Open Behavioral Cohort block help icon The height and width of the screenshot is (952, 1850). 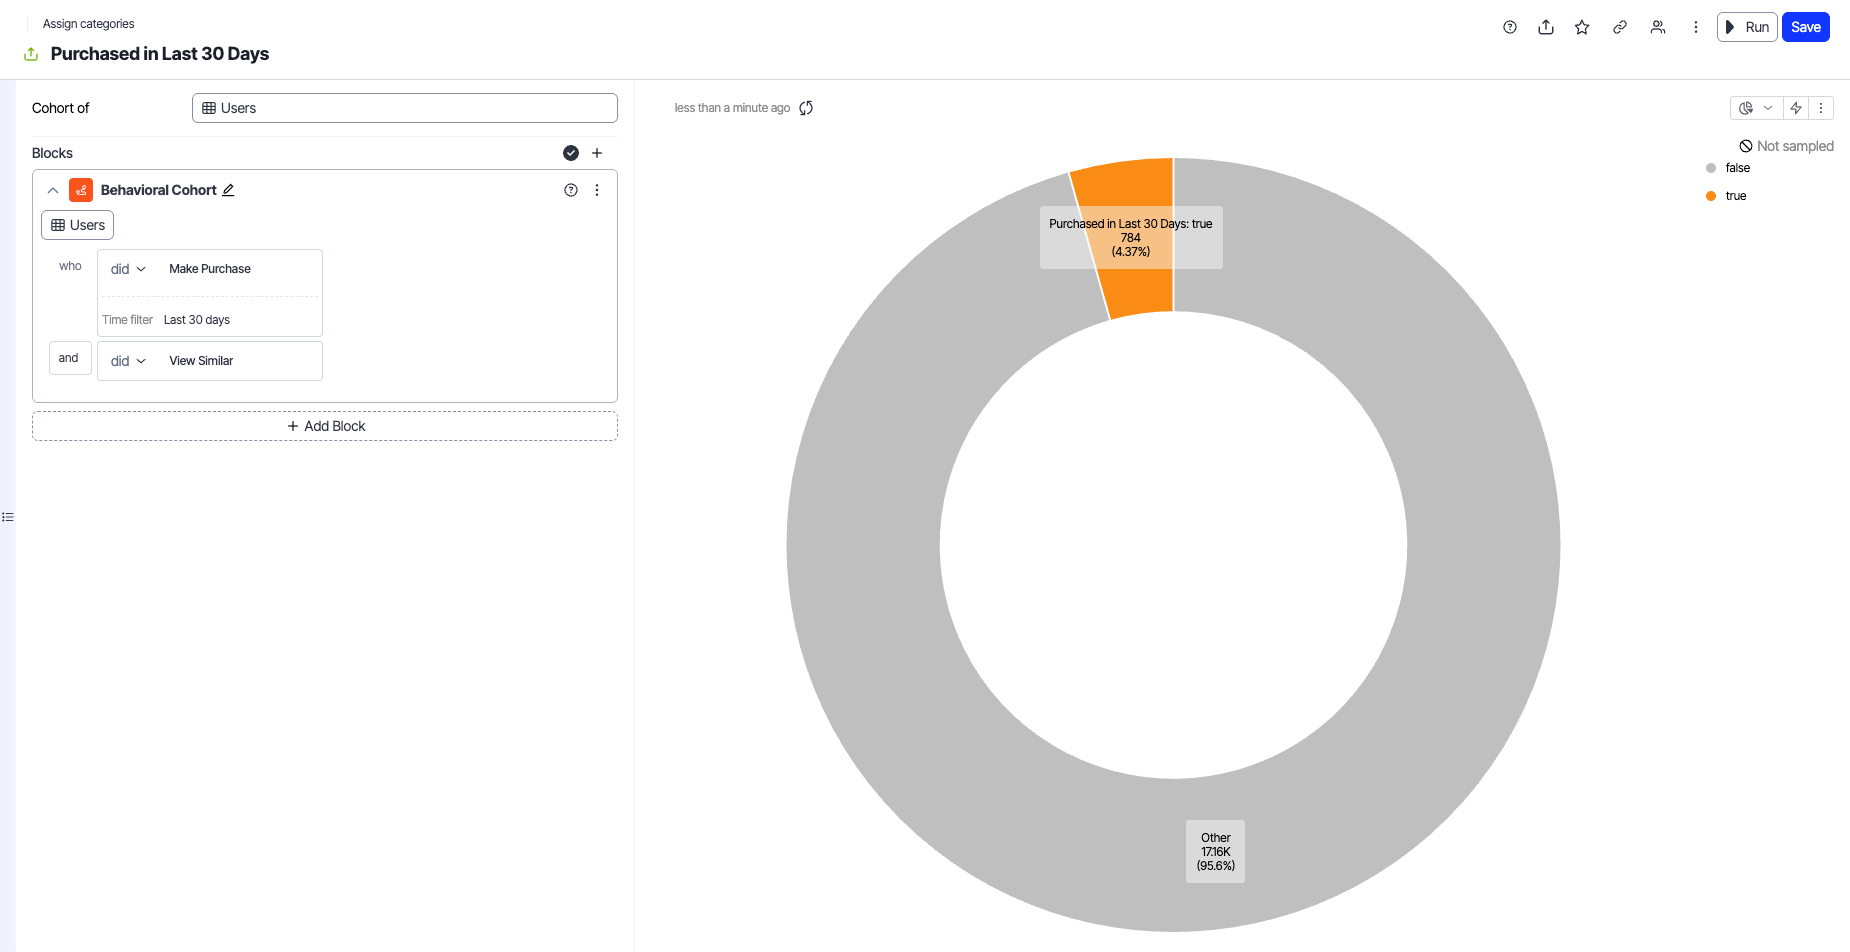571,190
